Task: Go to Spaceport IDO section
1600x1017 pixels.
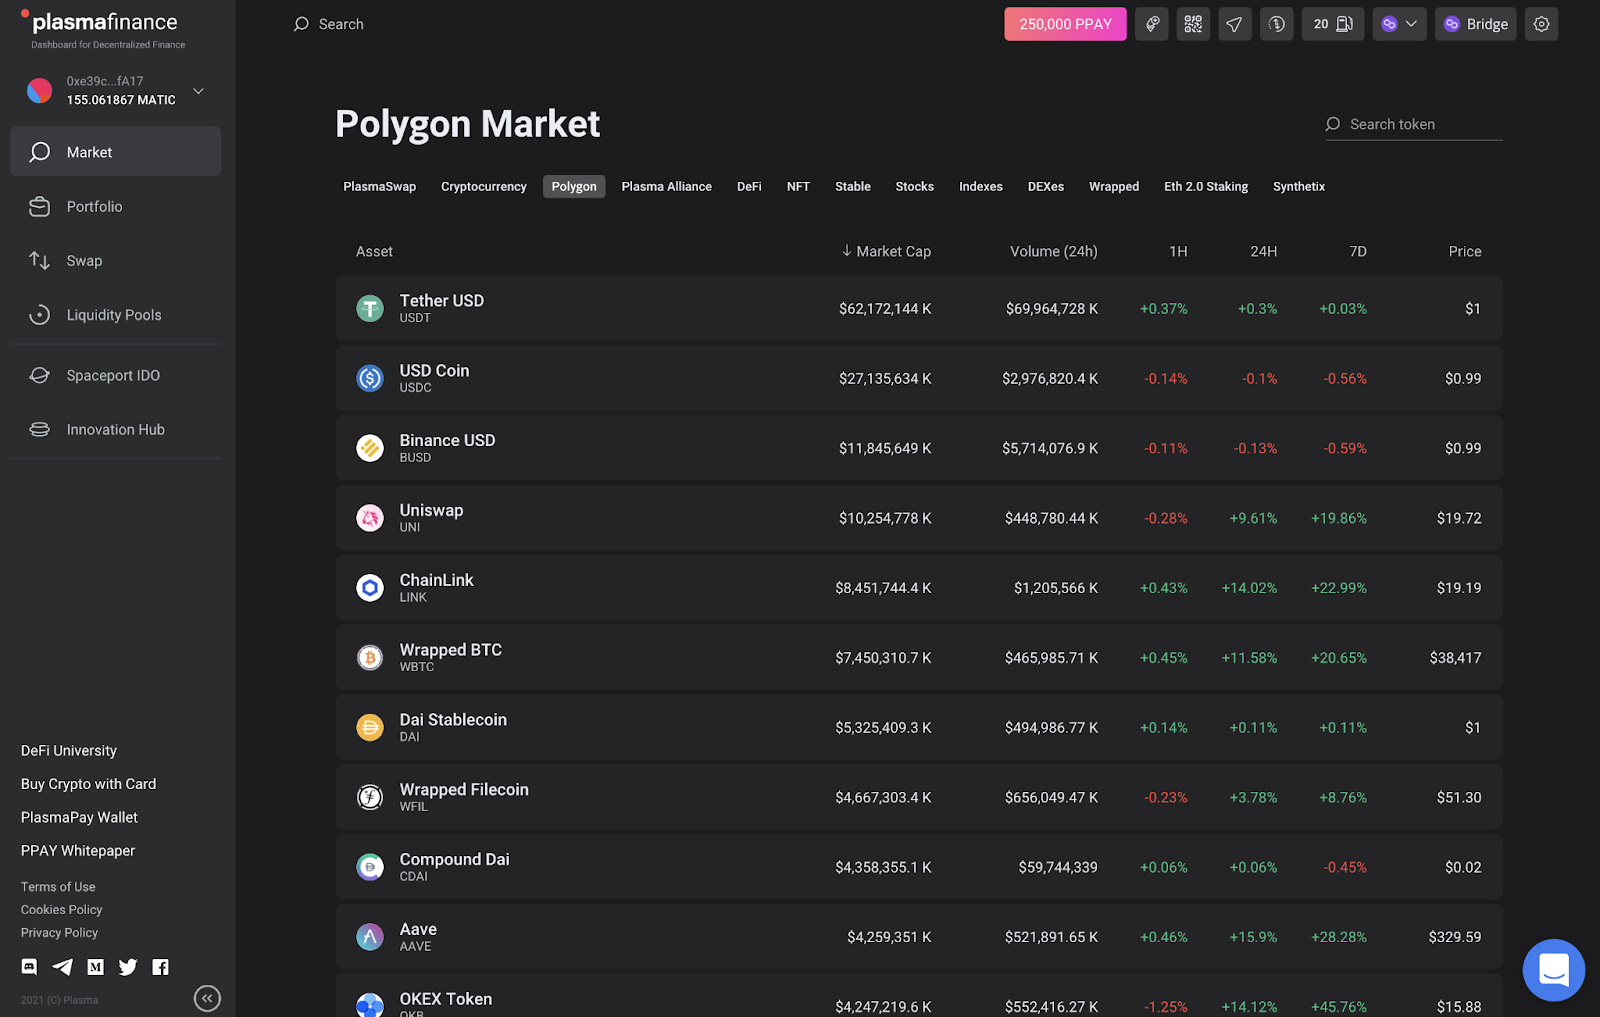Action: point(112,375)
